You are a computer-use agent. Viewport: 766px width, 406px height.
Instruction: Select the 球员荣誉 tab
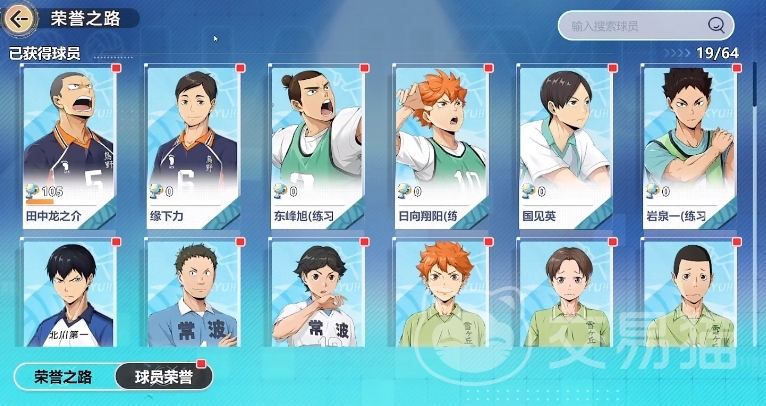(x=164, y=377)
